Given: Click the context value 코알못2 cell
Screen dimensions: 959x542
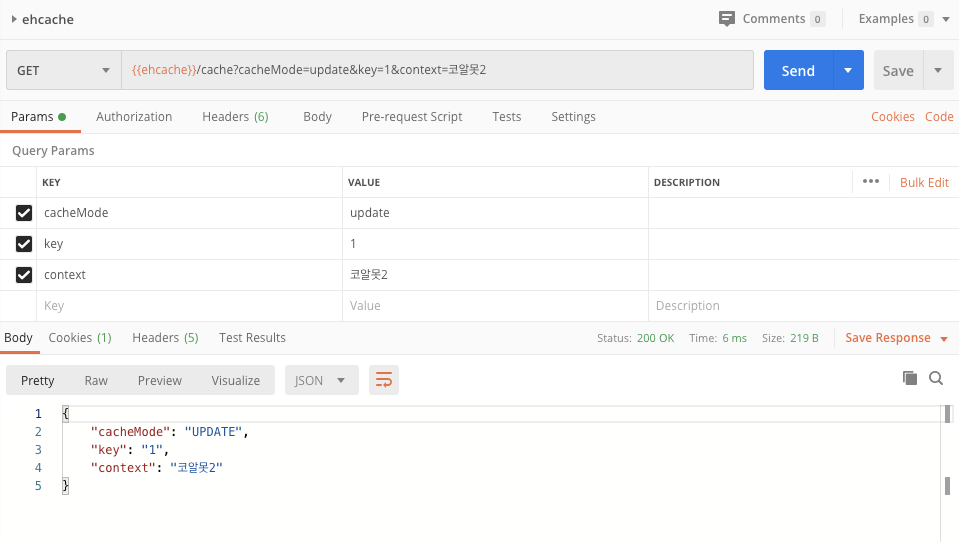Looking at the screenshot, I should [x=495, y=275].
